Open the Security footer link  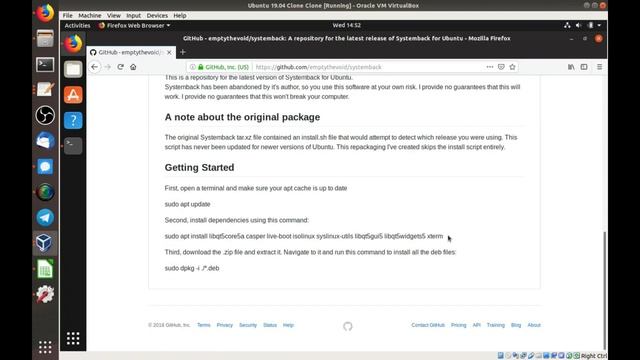click(x=248, y=325)
